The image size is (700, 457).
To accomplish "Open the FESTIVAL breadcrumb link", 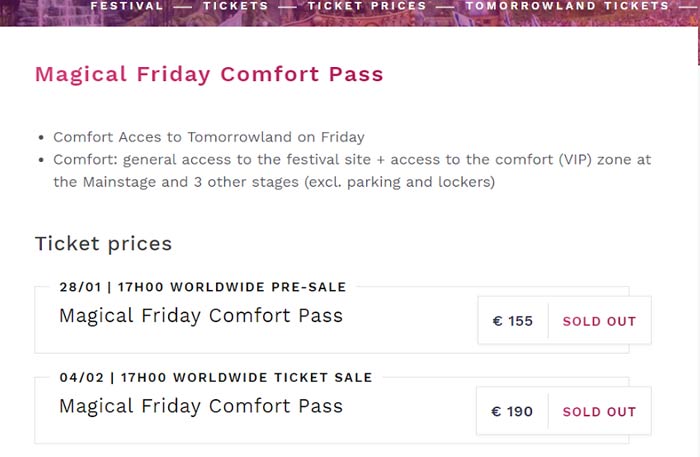I will point(126,5).
